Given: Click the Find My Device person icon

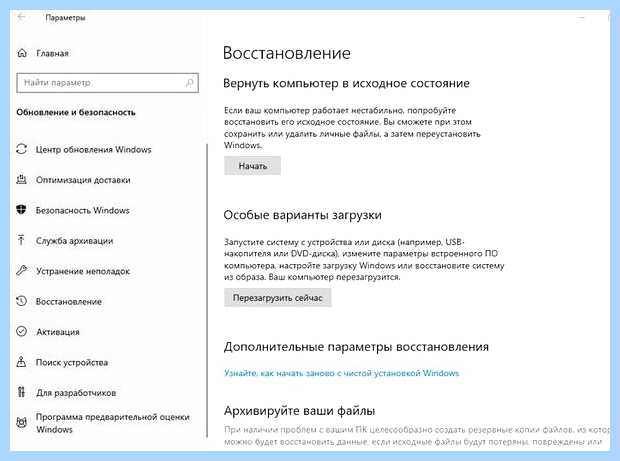Looking at the screenshot, I should [21, 362].
